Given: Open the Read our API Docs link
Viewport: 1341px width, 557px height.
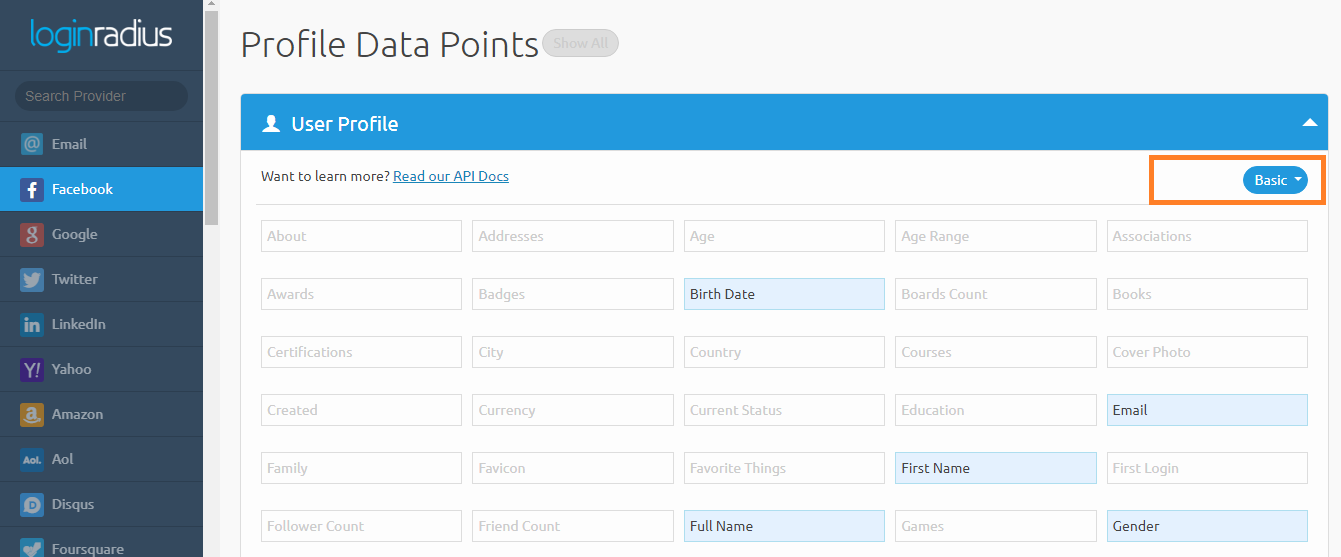Looking at the screenshot, I should 451,176.
